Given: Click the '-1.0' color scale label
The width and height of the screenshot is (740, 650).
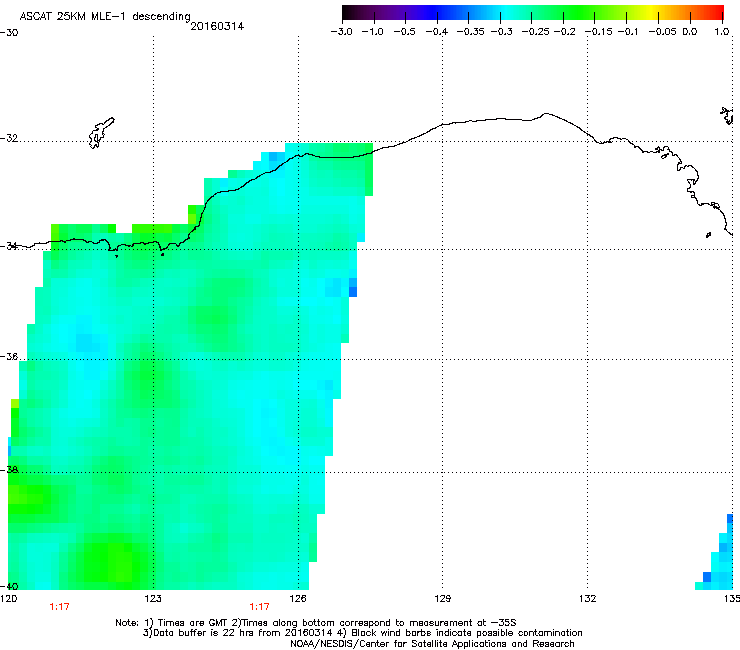Looking at the screenshot, I should pyautogui.click(x=372, y=32).
